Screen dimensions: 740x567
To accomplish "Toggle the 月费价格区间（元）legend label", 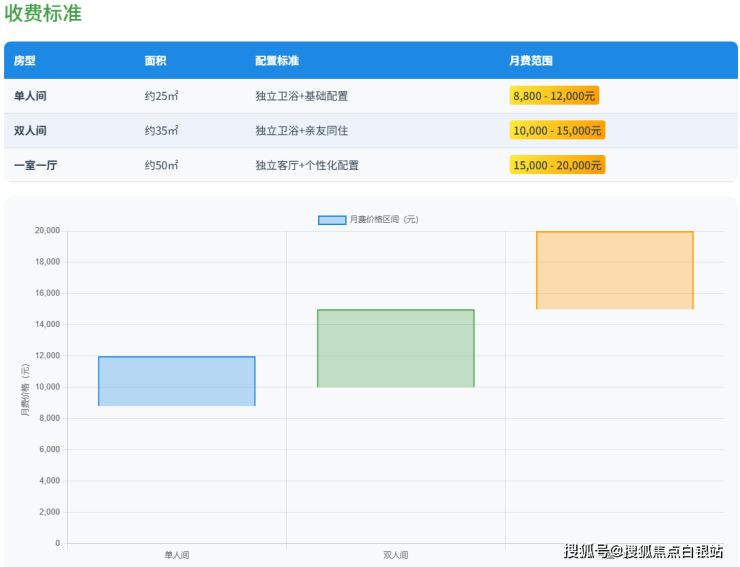I will click(x=383, y=220).
